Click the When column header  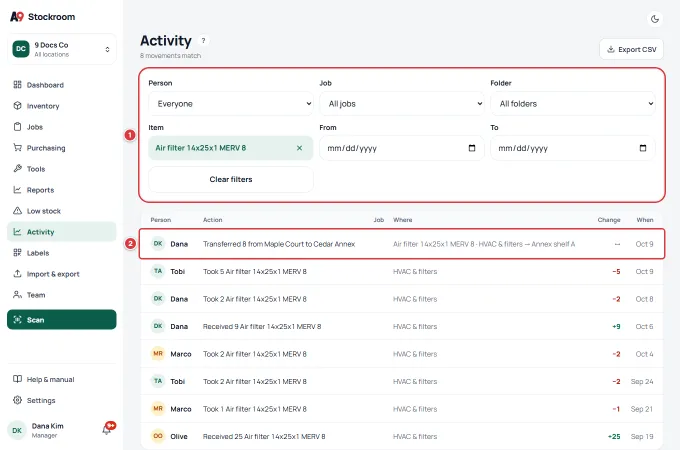point(645,220)
